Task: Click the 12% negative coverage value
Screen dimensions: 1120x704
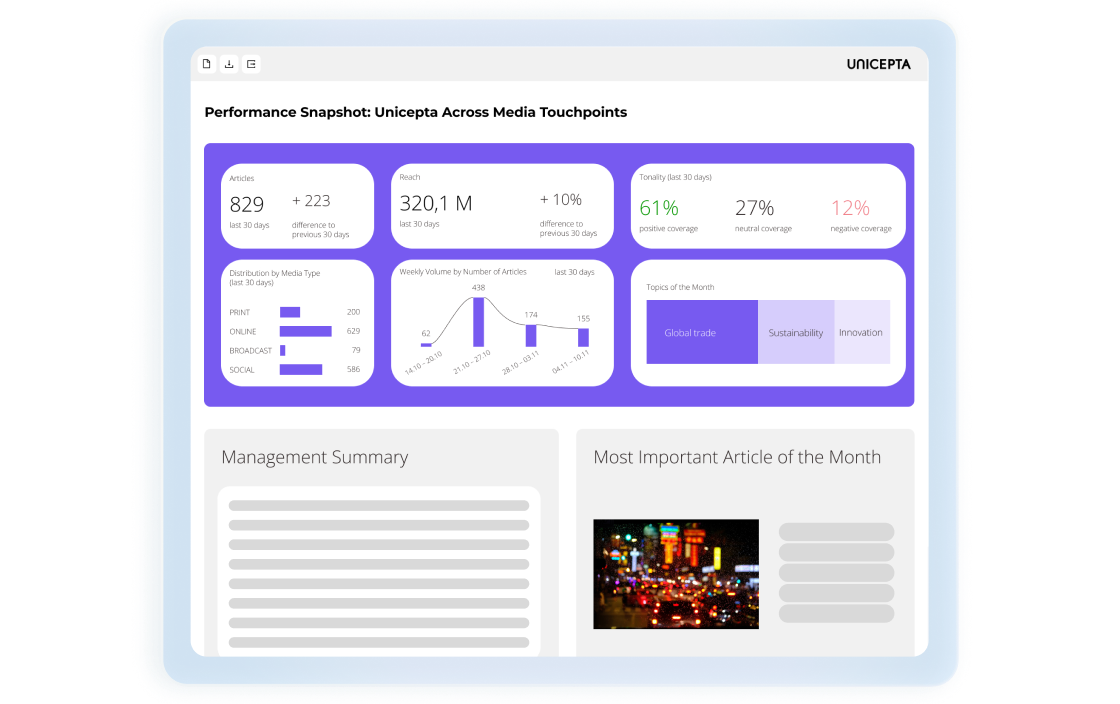Action: tap(850, 208)
